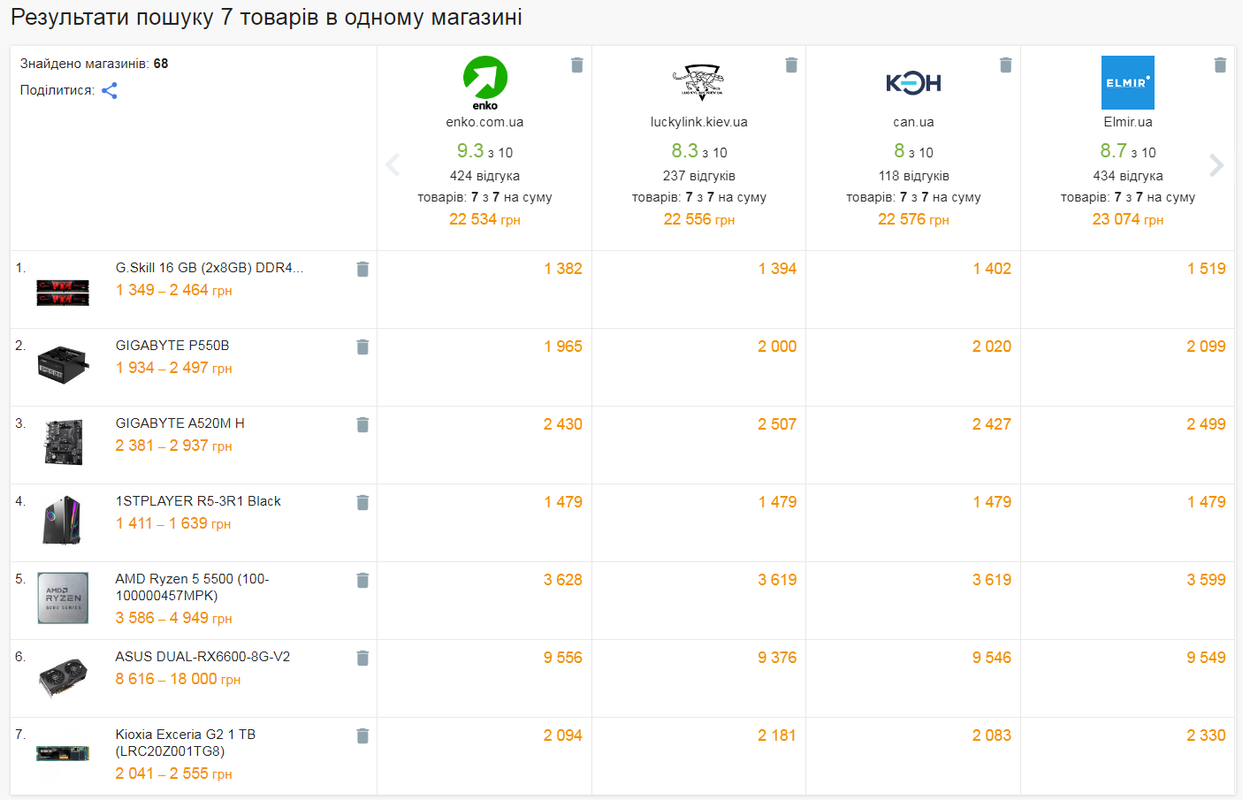Open AMD Ryzen 5 5500 product page
This screenshot has height=800, width=1243.
[192, 587]
